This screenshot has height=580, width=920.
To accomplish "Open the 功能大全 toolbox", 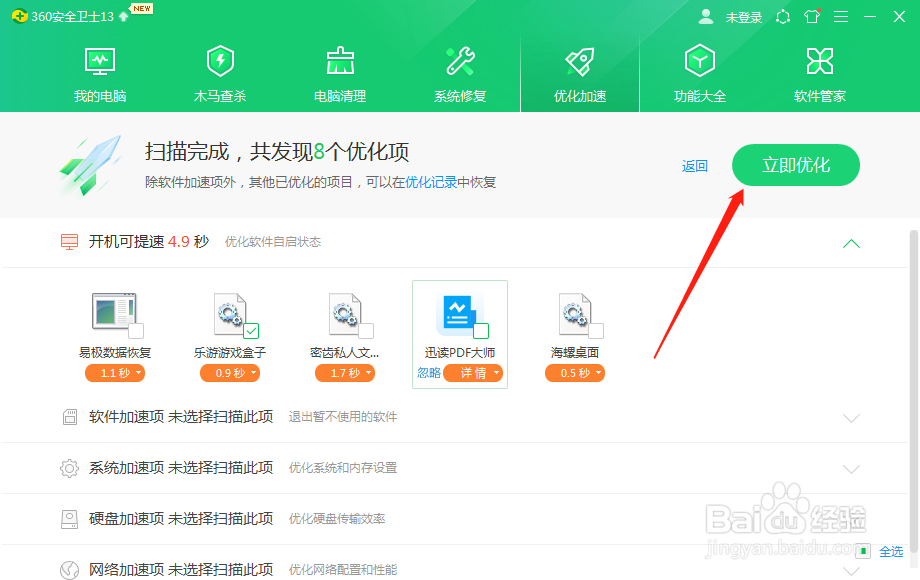I will (699, 72).
